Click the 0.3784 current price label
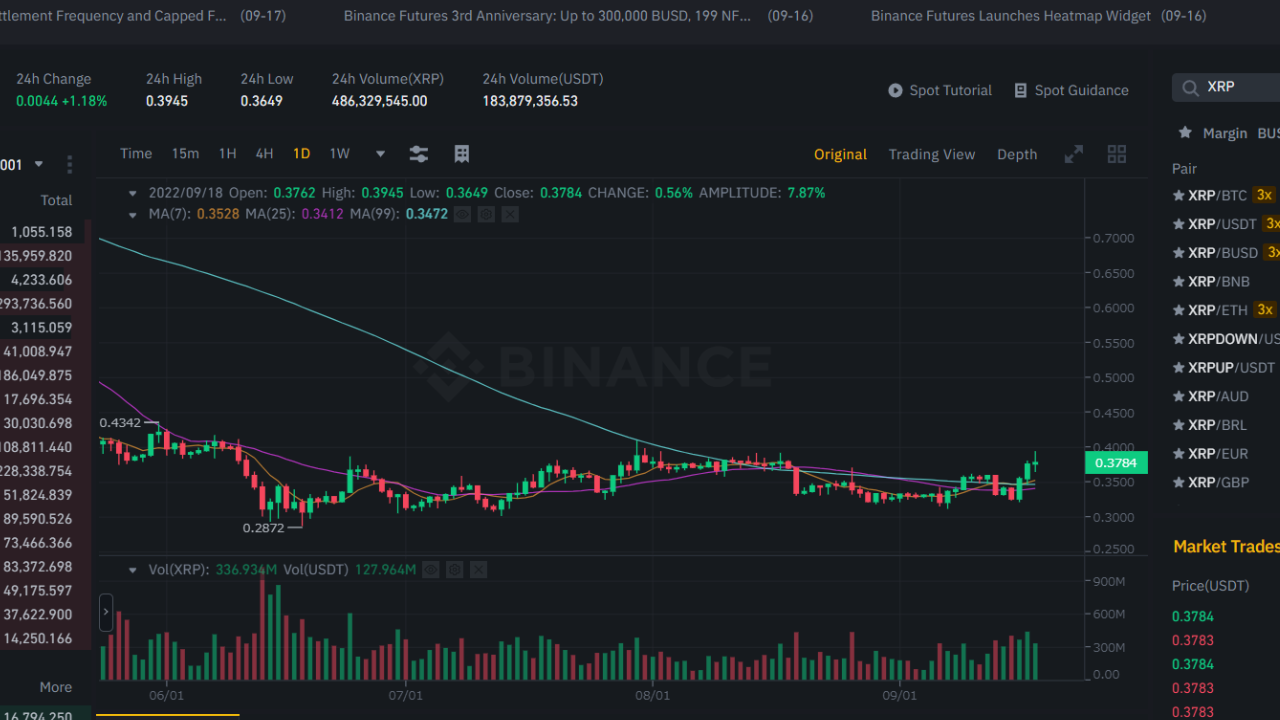 tap(1116, 463)
